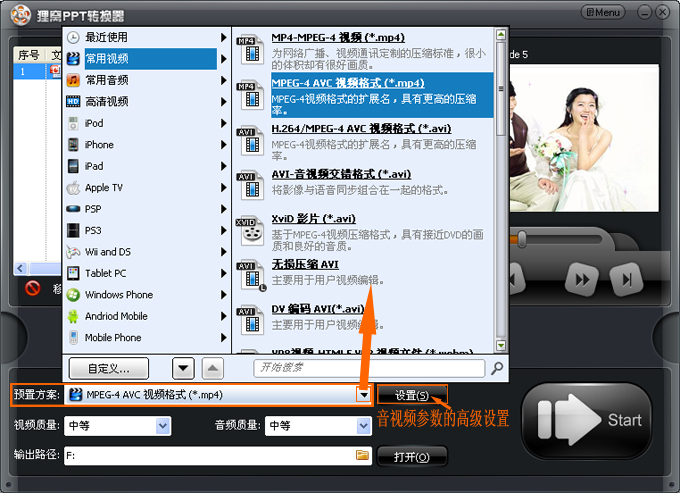
Task: Click the PSP console icon
Action: point(73,209)
